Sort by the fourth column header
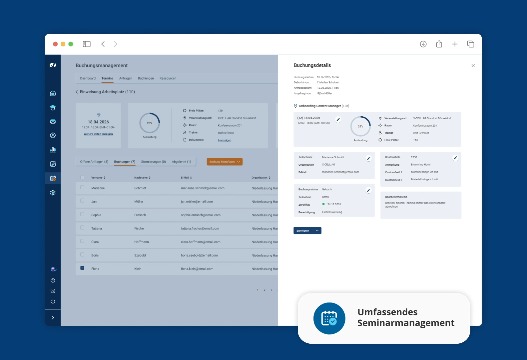This screenshot has height=360, width=527. [x=261, y=177]
